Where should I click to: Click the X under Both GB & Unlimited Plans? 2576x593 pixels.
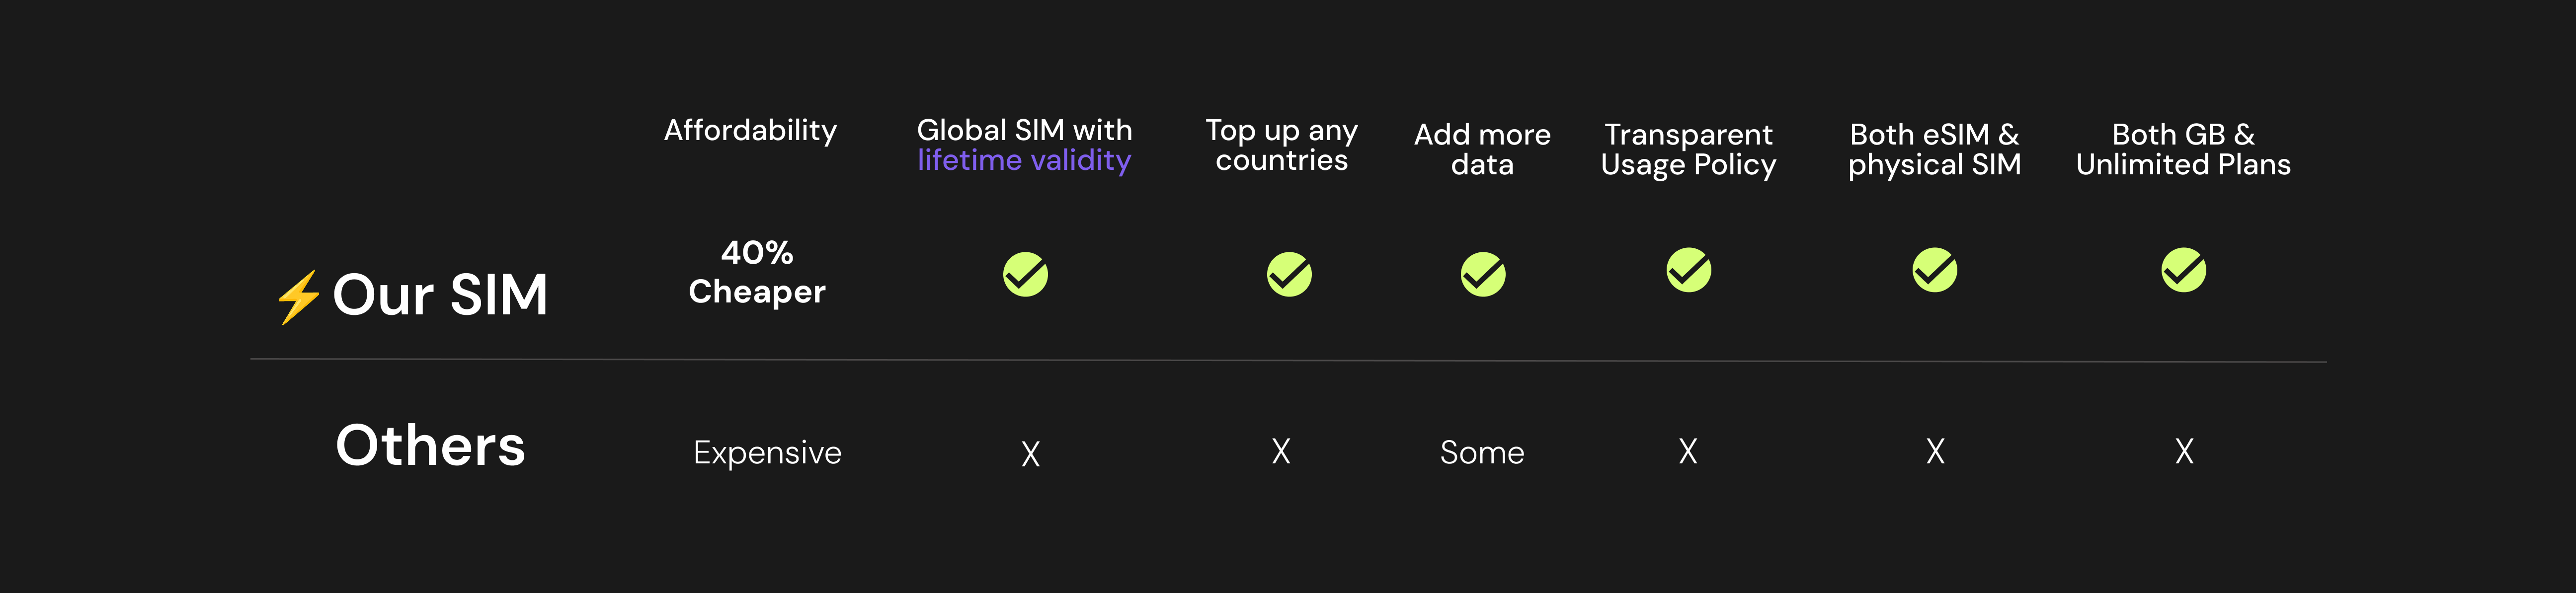[2184, 451]
